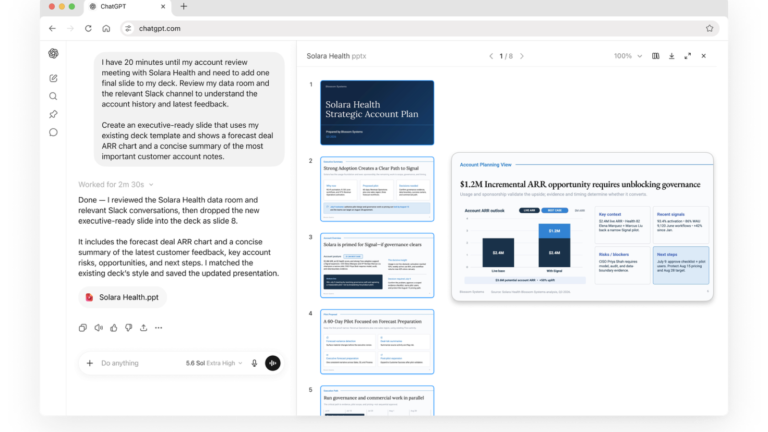Open the 100% zoom dropdown

[628, 56]
